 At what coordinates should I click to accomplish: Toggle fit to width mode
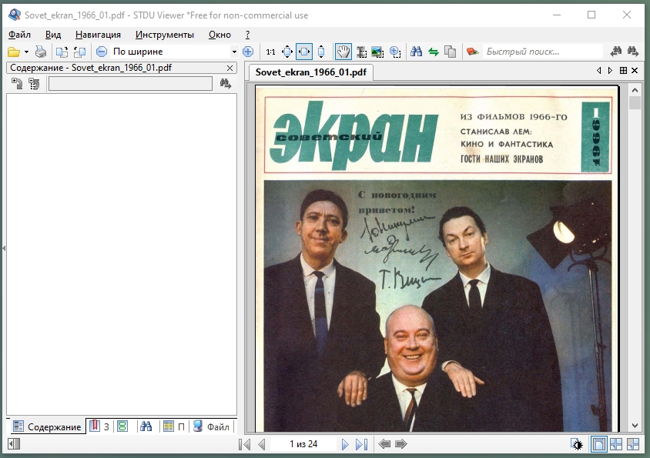(304, 52)
